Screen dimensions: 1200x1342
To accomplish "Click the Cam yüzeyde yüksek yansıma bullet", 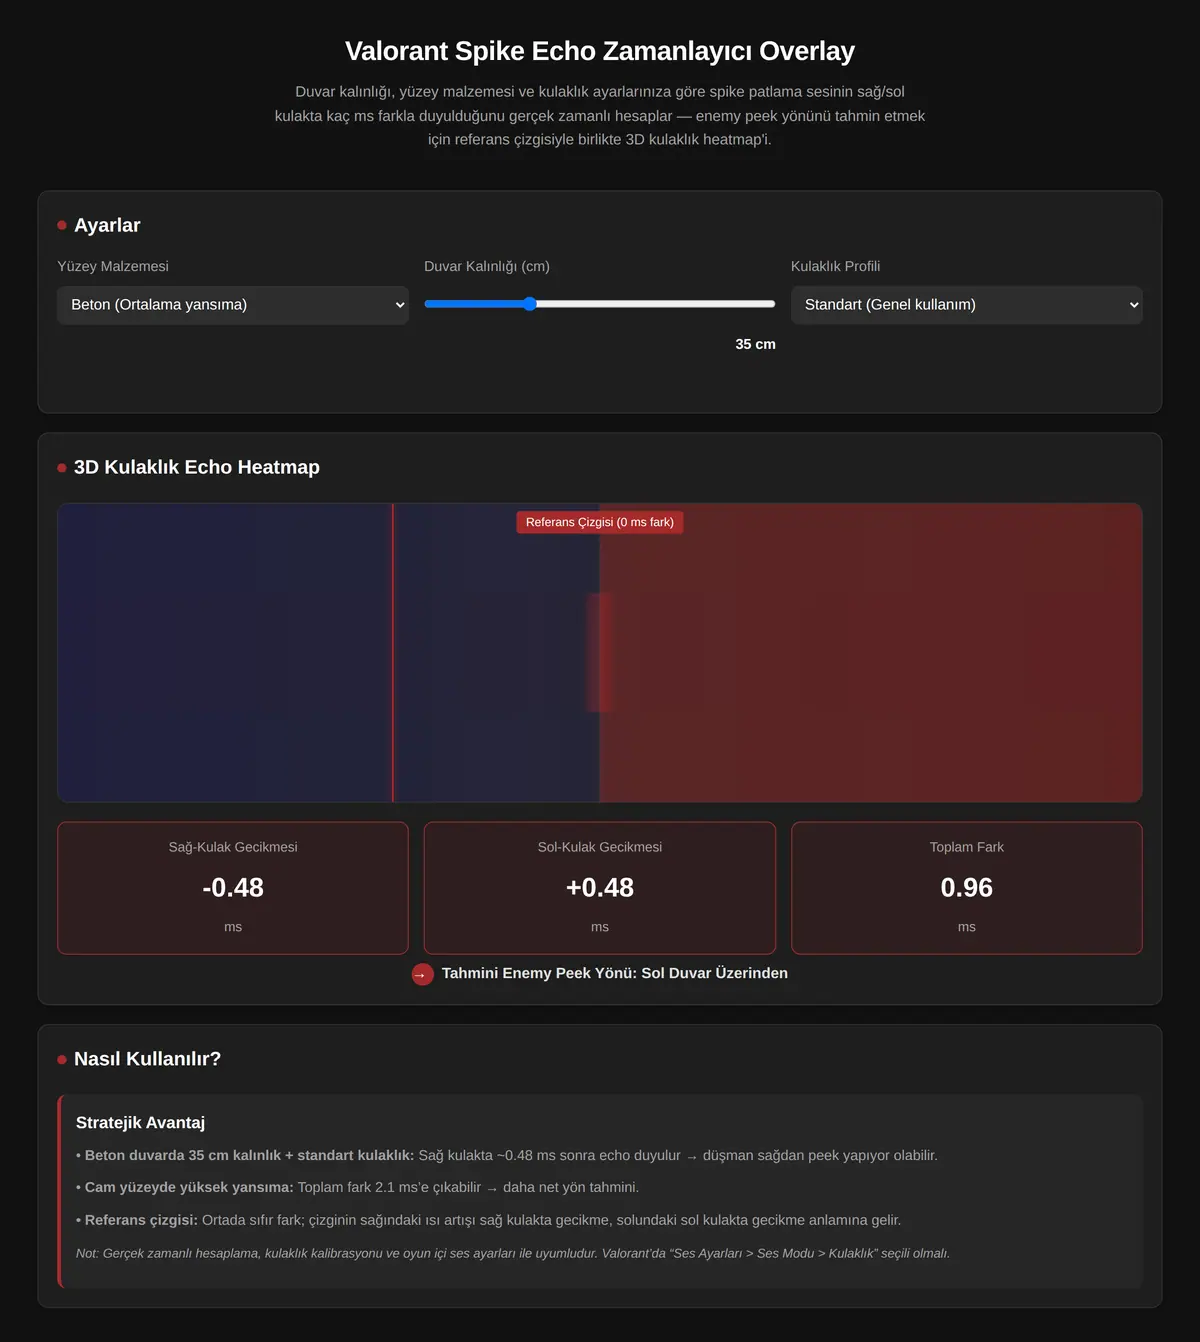I will (357, 1187).
